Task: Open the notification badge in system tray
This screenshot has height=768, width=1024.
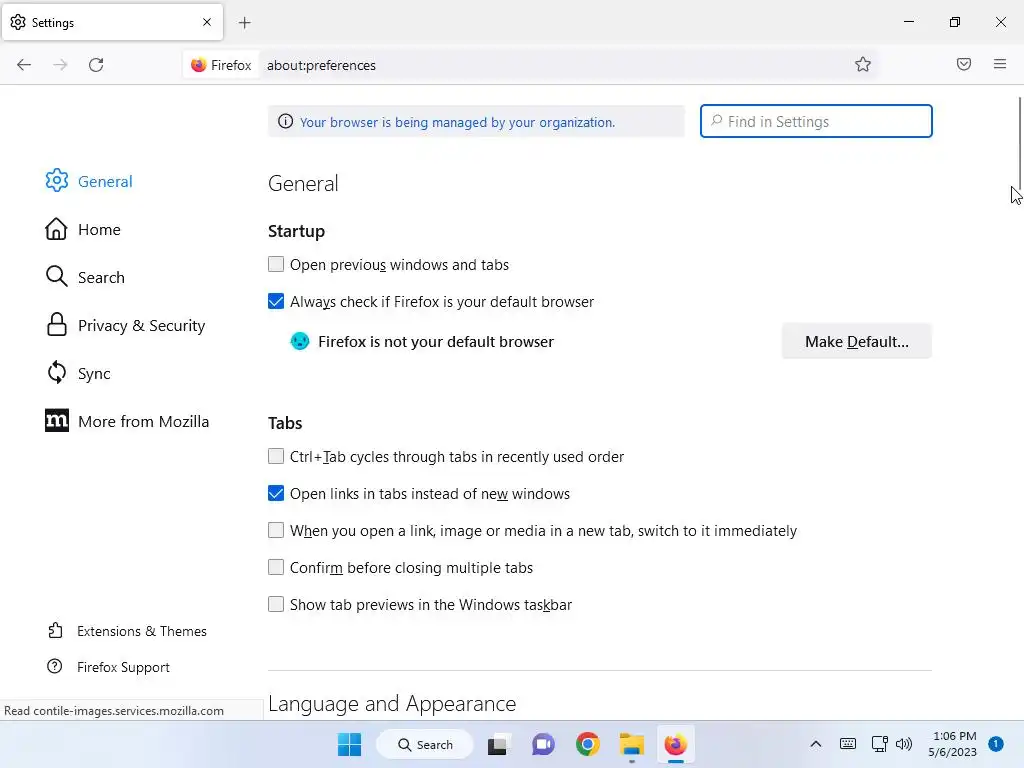Action: coord(996,744)
